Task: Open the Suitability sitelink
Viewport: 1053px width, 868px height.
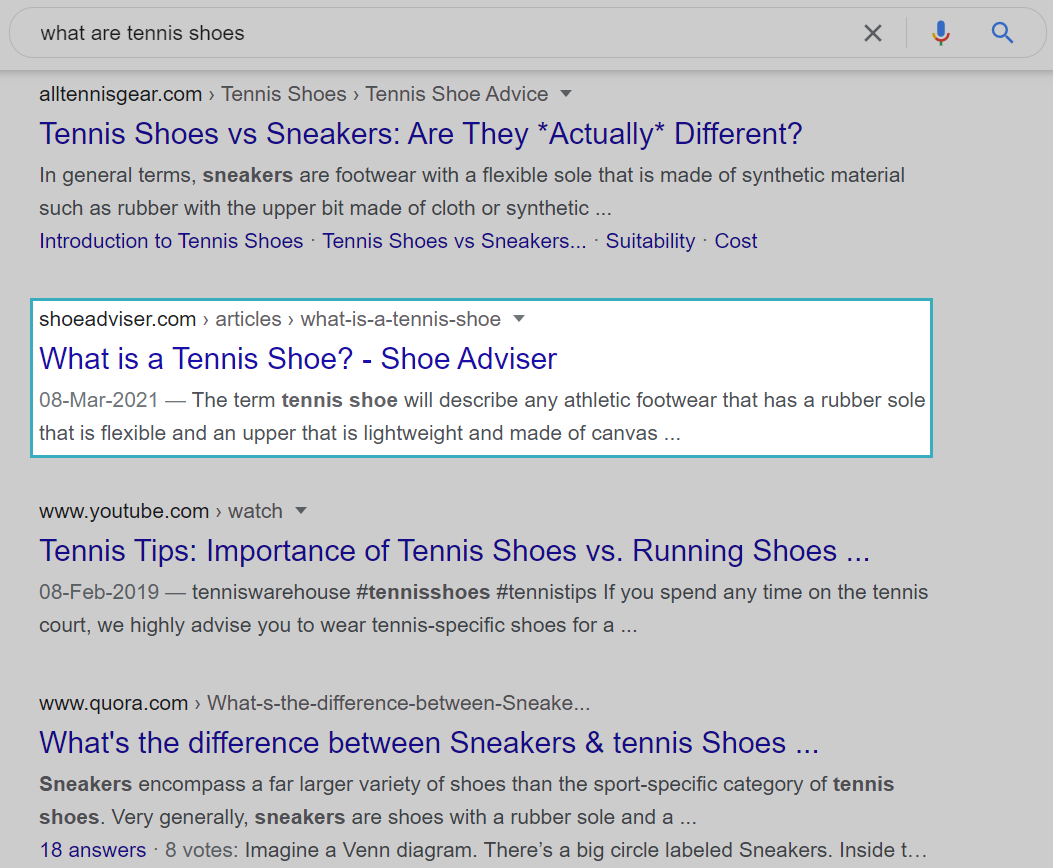Action: (650, 241)
